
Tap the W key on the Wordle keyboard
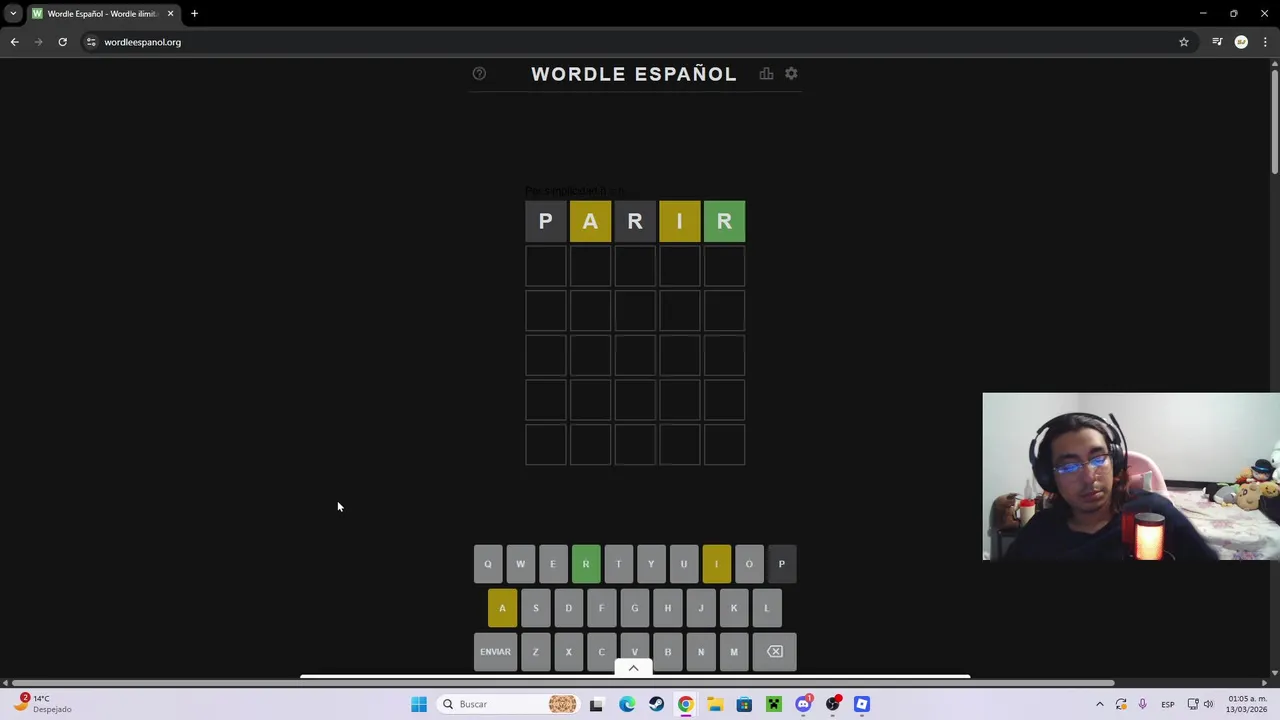(x=520, y=564)
